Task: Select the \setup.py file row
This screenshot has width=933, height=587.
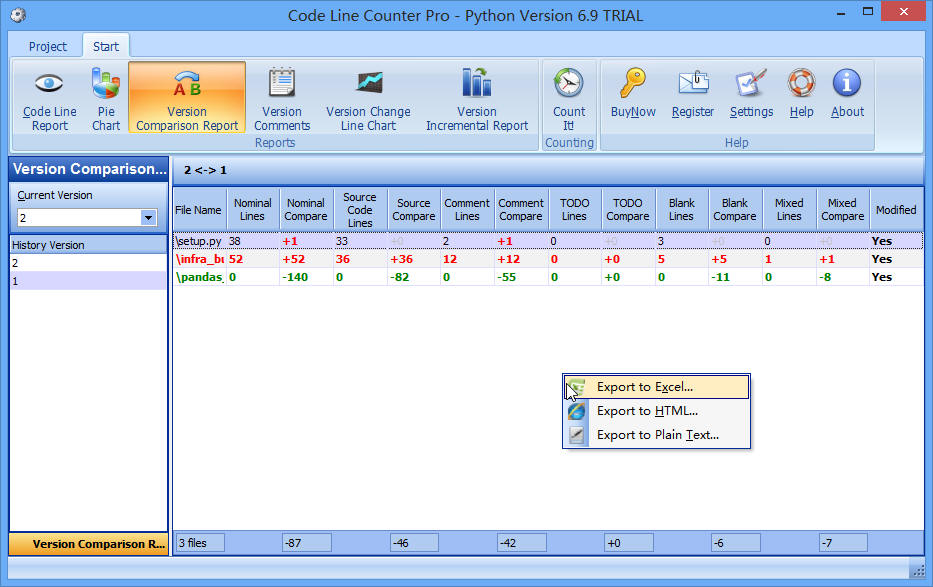Action: (x=548, y=241)
